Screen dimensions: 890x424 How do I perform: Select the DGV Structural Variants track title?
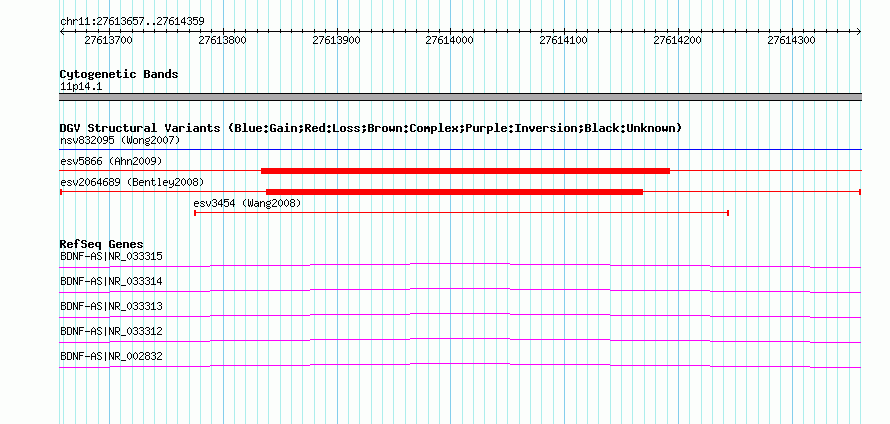(x=371, y=128)
